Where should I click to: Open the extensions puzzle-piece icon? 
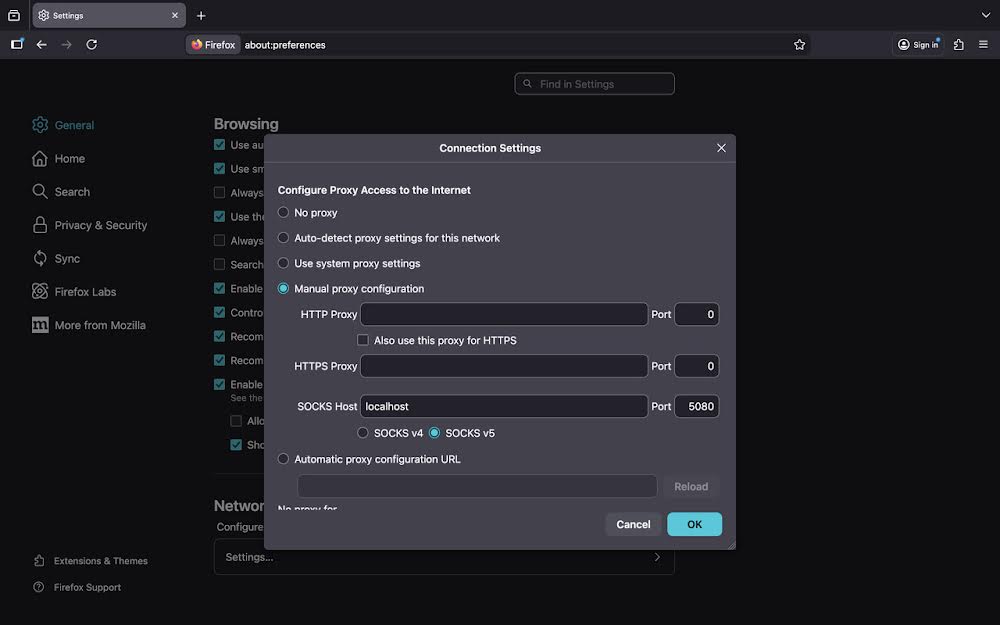[956, 44]
